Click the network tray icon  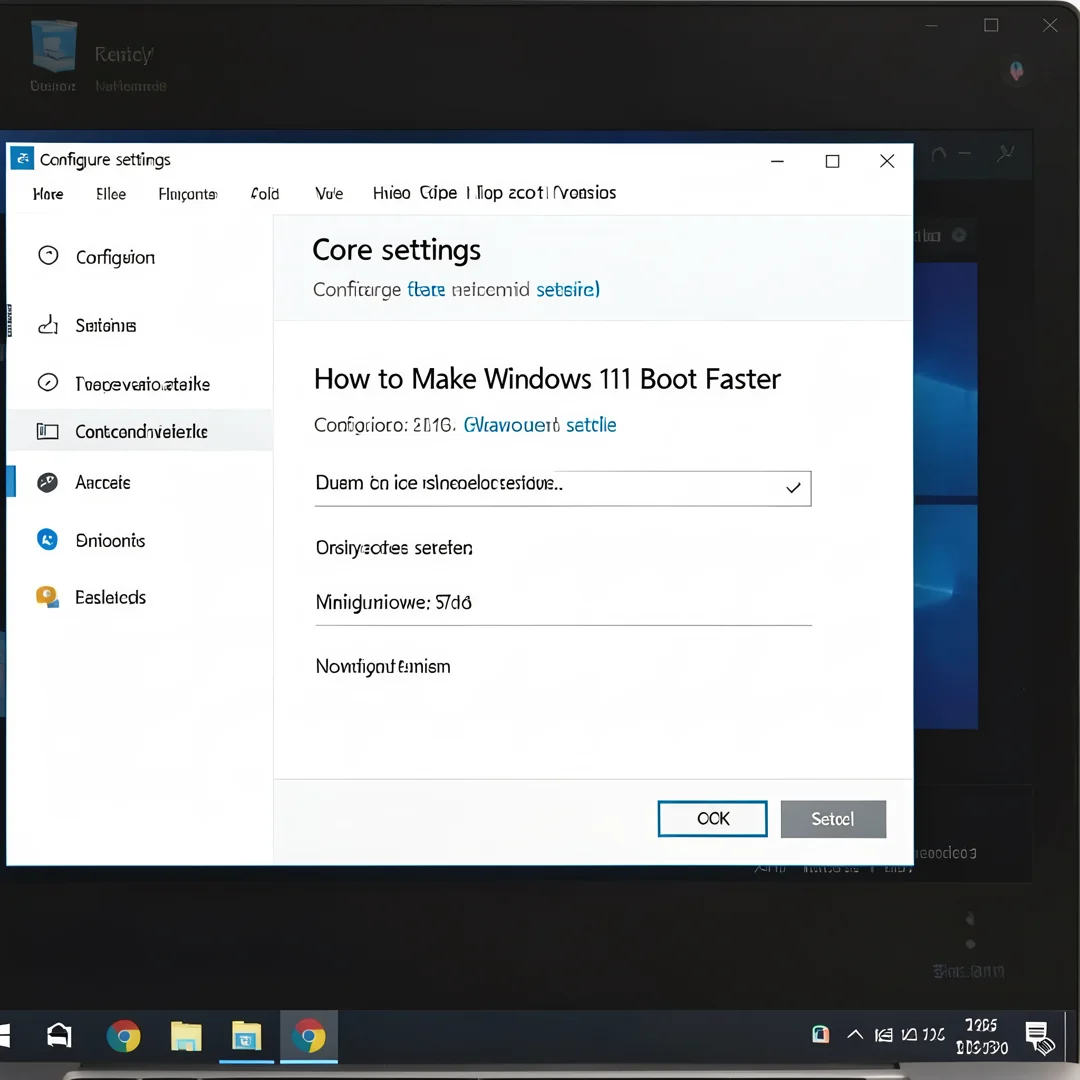pos(884,1035)
